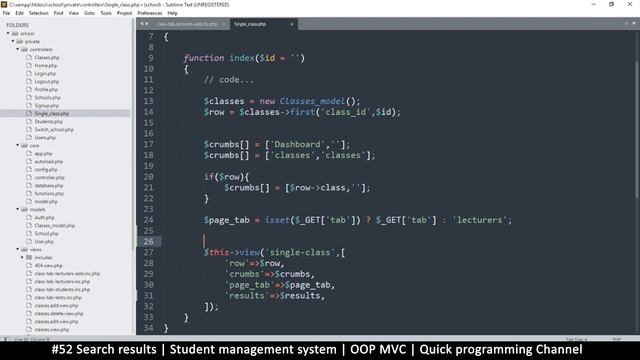
Task: Open the Edit menu
Action: pos(19,13)
